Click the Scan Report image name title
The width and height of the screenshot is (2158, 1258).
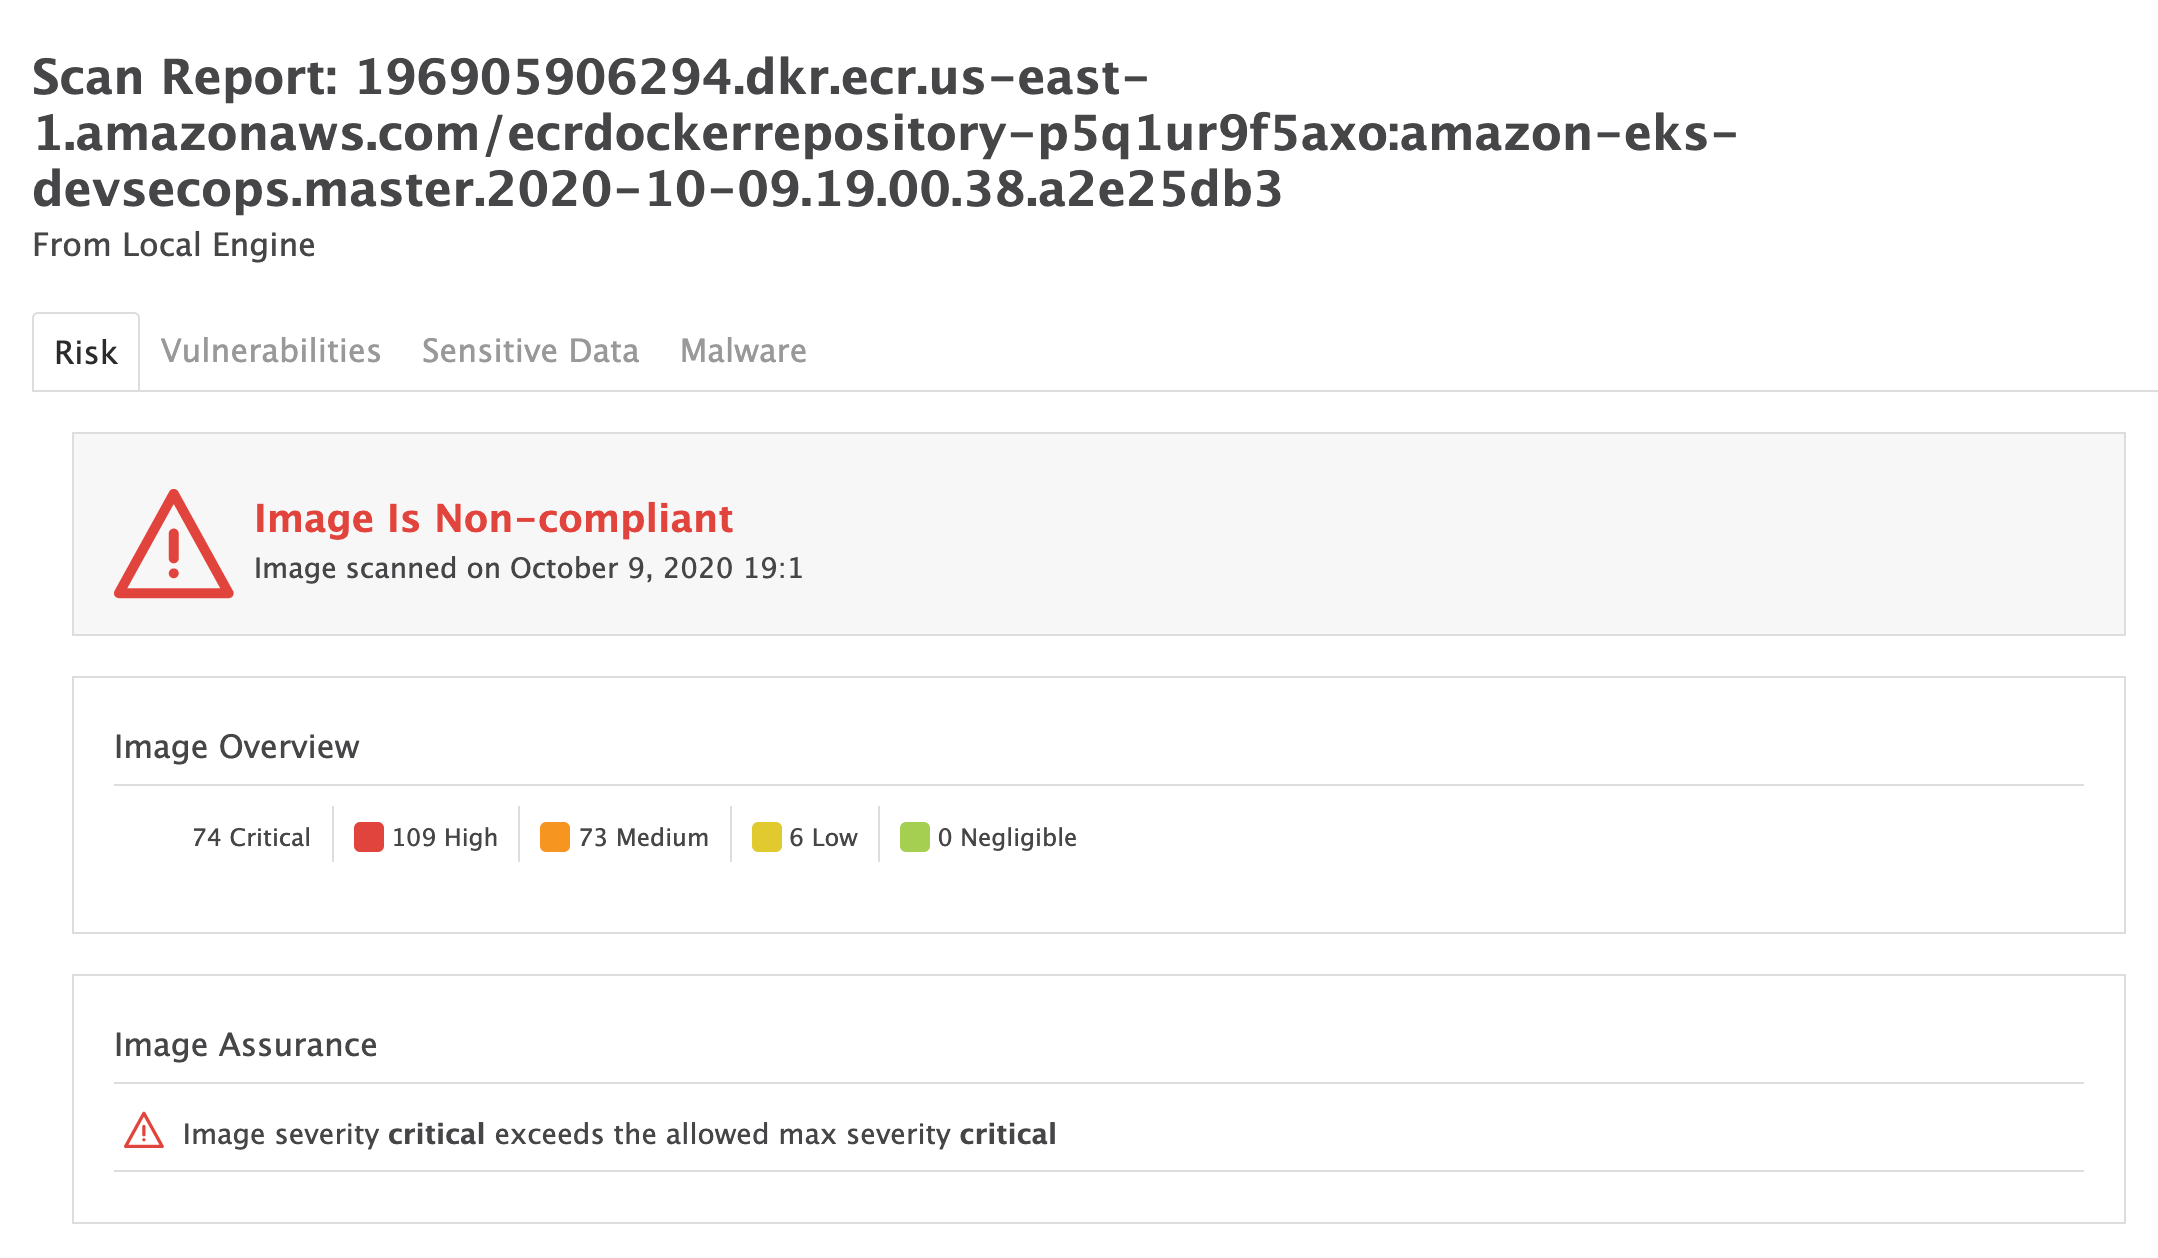[885, 133]
